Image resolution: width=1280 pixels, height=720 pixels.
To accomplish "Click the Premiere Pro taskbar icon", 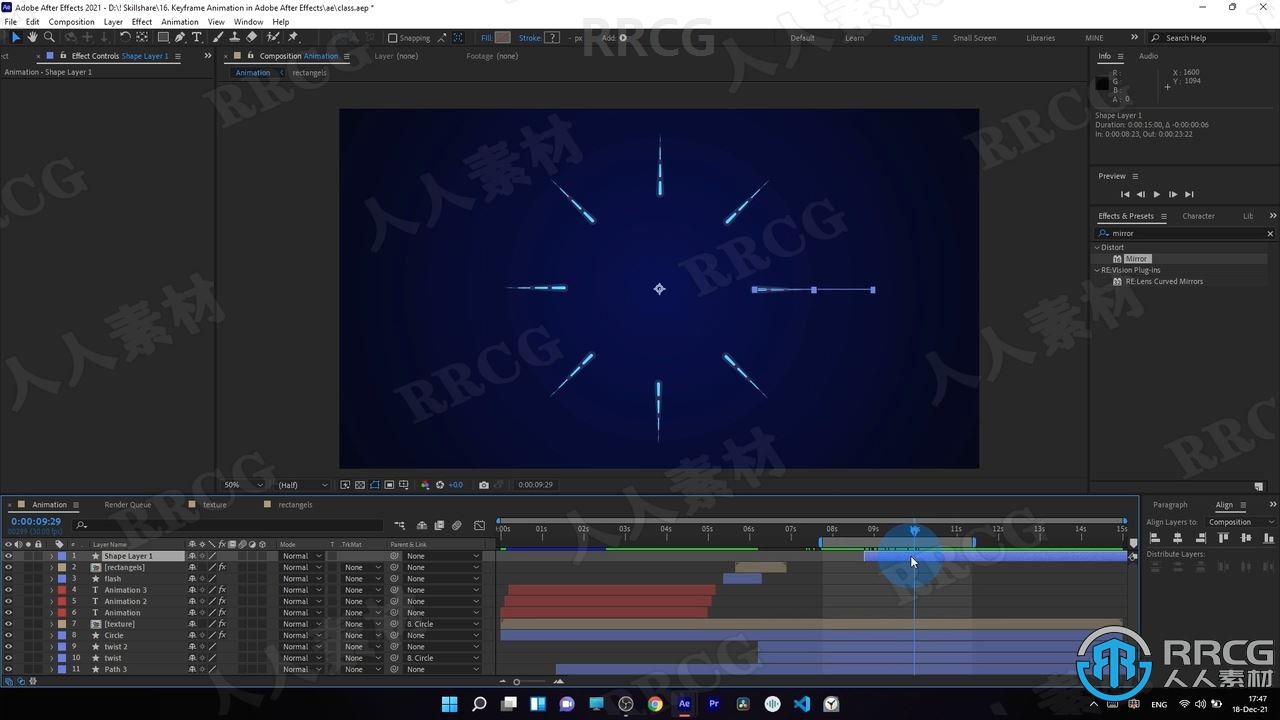I will tap(713, 704).
